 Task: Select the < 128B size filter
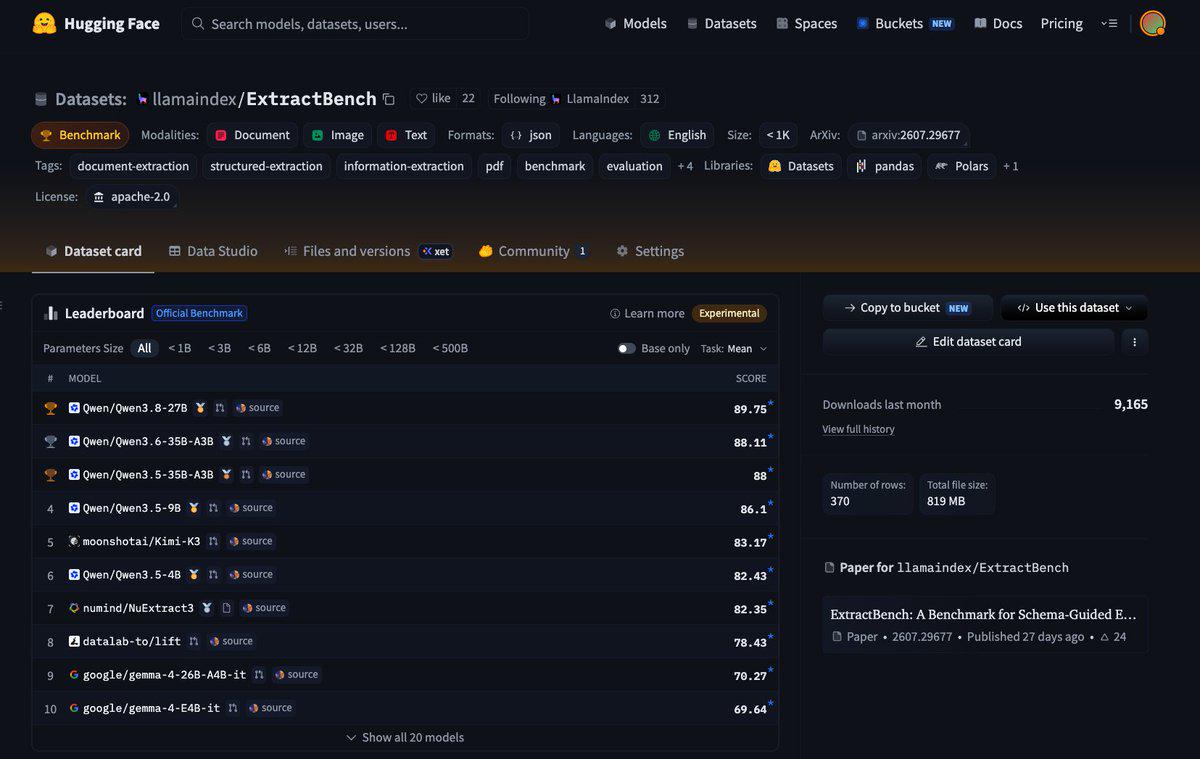pyautogui.click(x=397, y=348)
